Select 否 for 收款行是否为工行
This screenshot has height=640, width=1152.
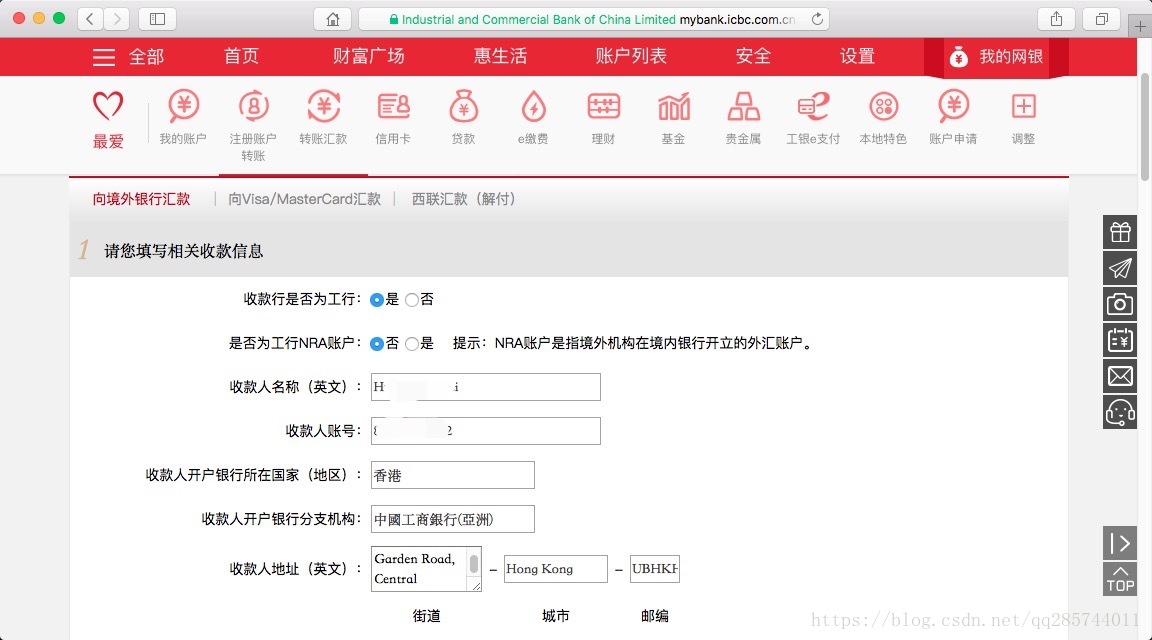412,300
